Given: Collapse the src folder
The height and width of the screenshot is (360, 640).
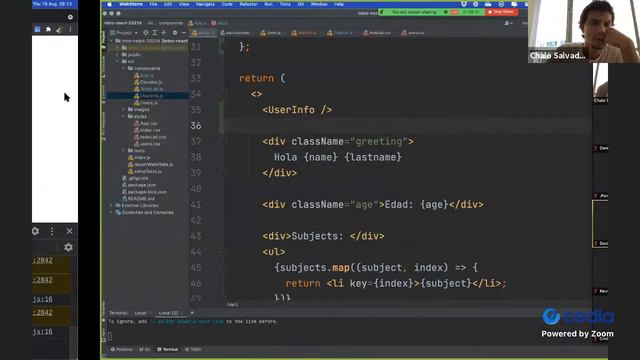Looking at the screenshot, I should (118, 61).
